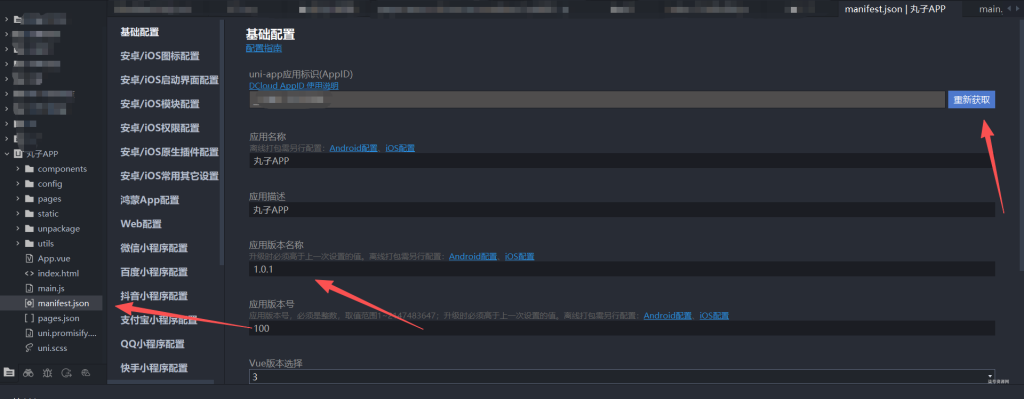Click the components folder icon

click(29, 168)
